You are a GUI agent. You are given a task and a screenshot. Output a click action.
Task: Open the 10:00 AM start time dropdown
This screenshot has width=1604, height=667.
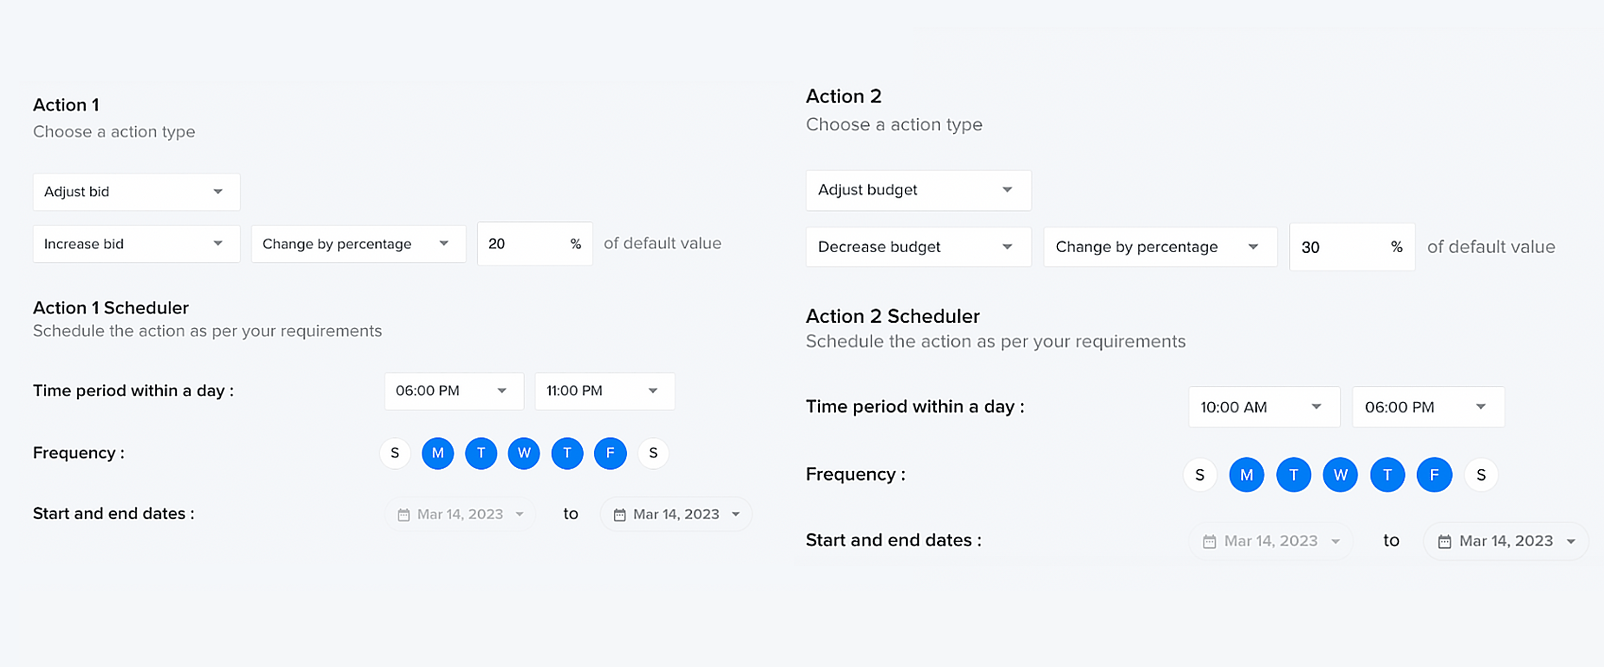pos(1264,407)
